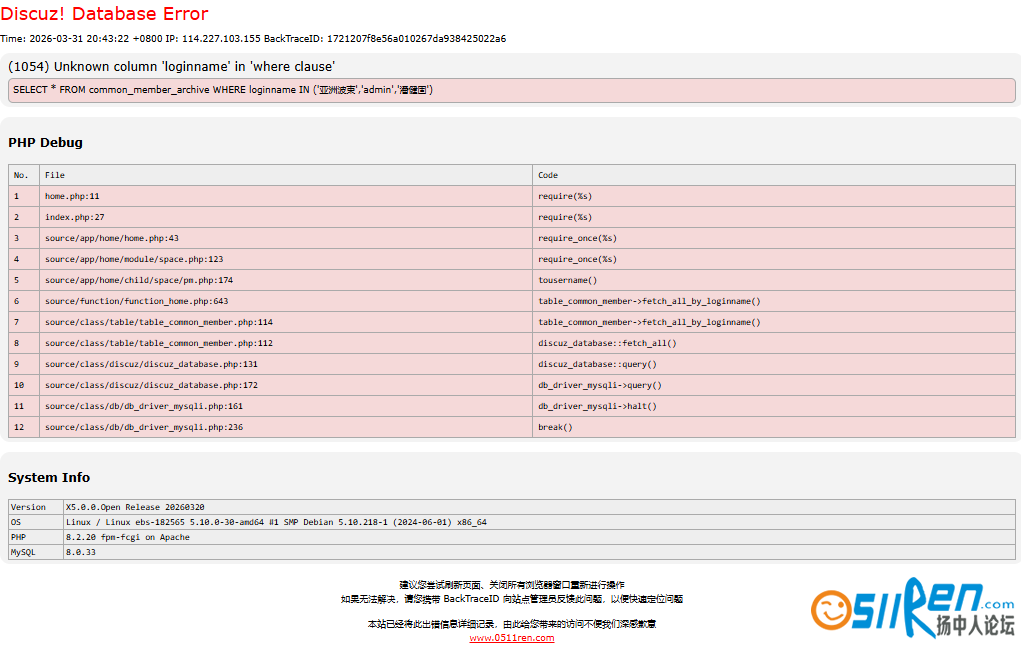Select db_driver_mysqli.php:236 file cell
The width and height of the screenshot is (1021, 646).
tap(286, 427)
